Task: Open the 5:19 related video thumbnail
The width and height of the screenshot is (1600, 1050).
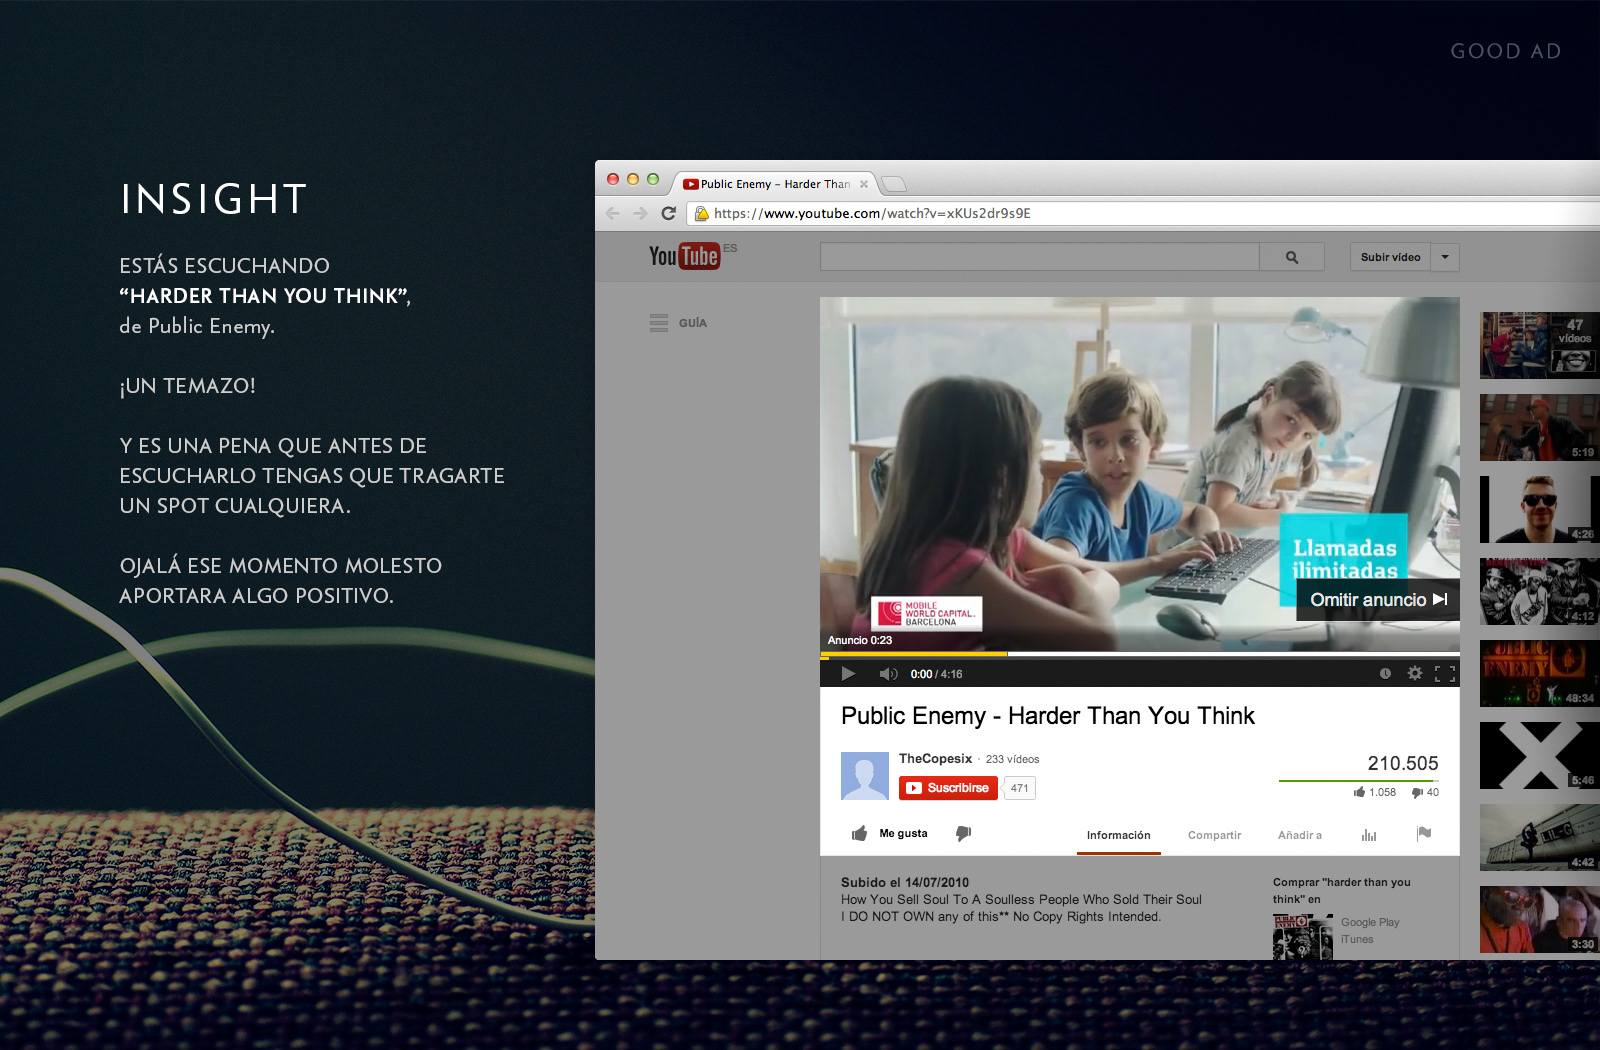Action: [x=1539, y=427]
